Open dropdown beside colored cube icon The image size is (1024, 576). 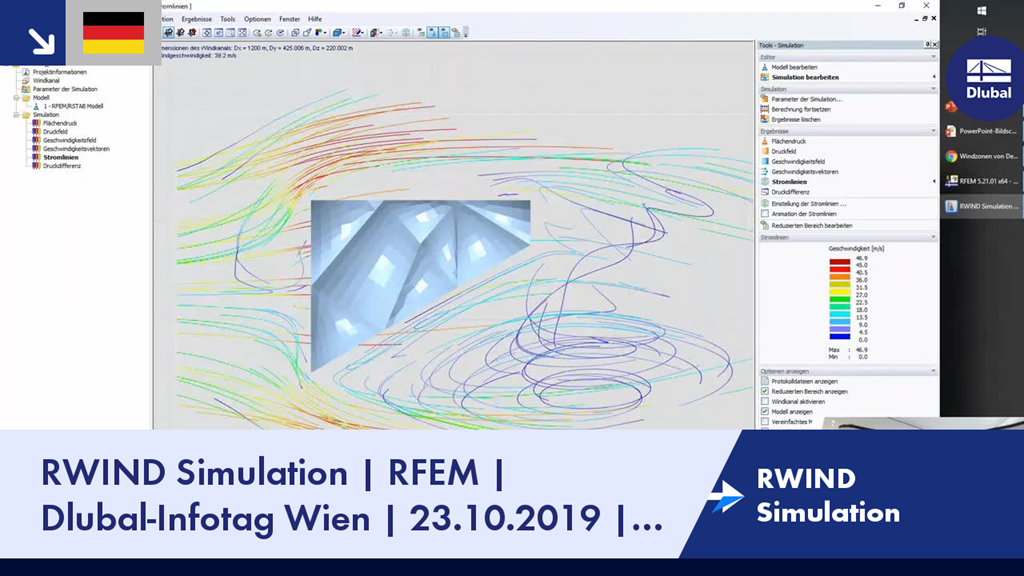tap(381, 33)
